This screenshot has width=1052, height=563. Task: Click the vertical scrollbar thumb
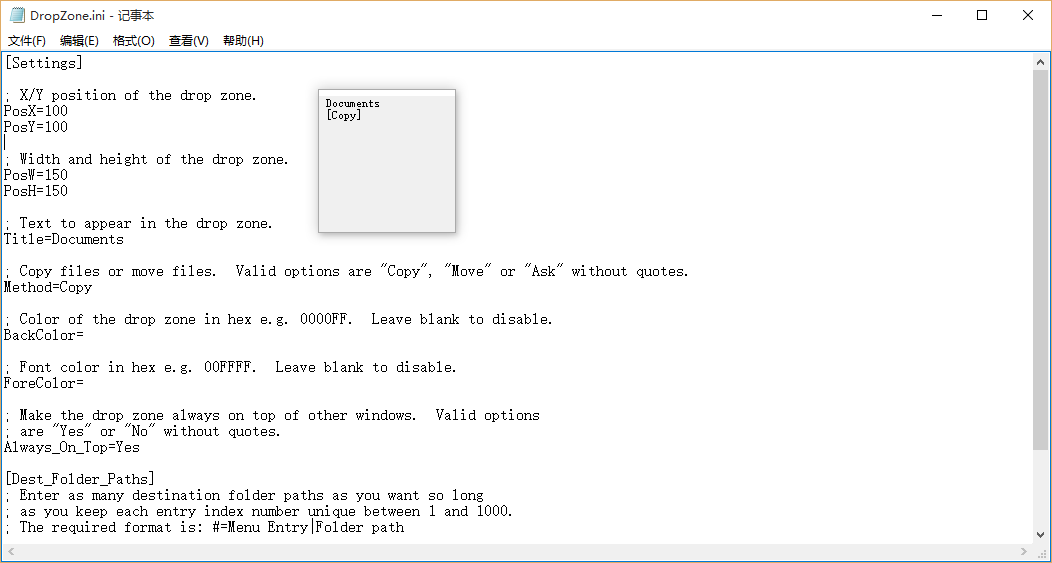[x=1041, y=260]
